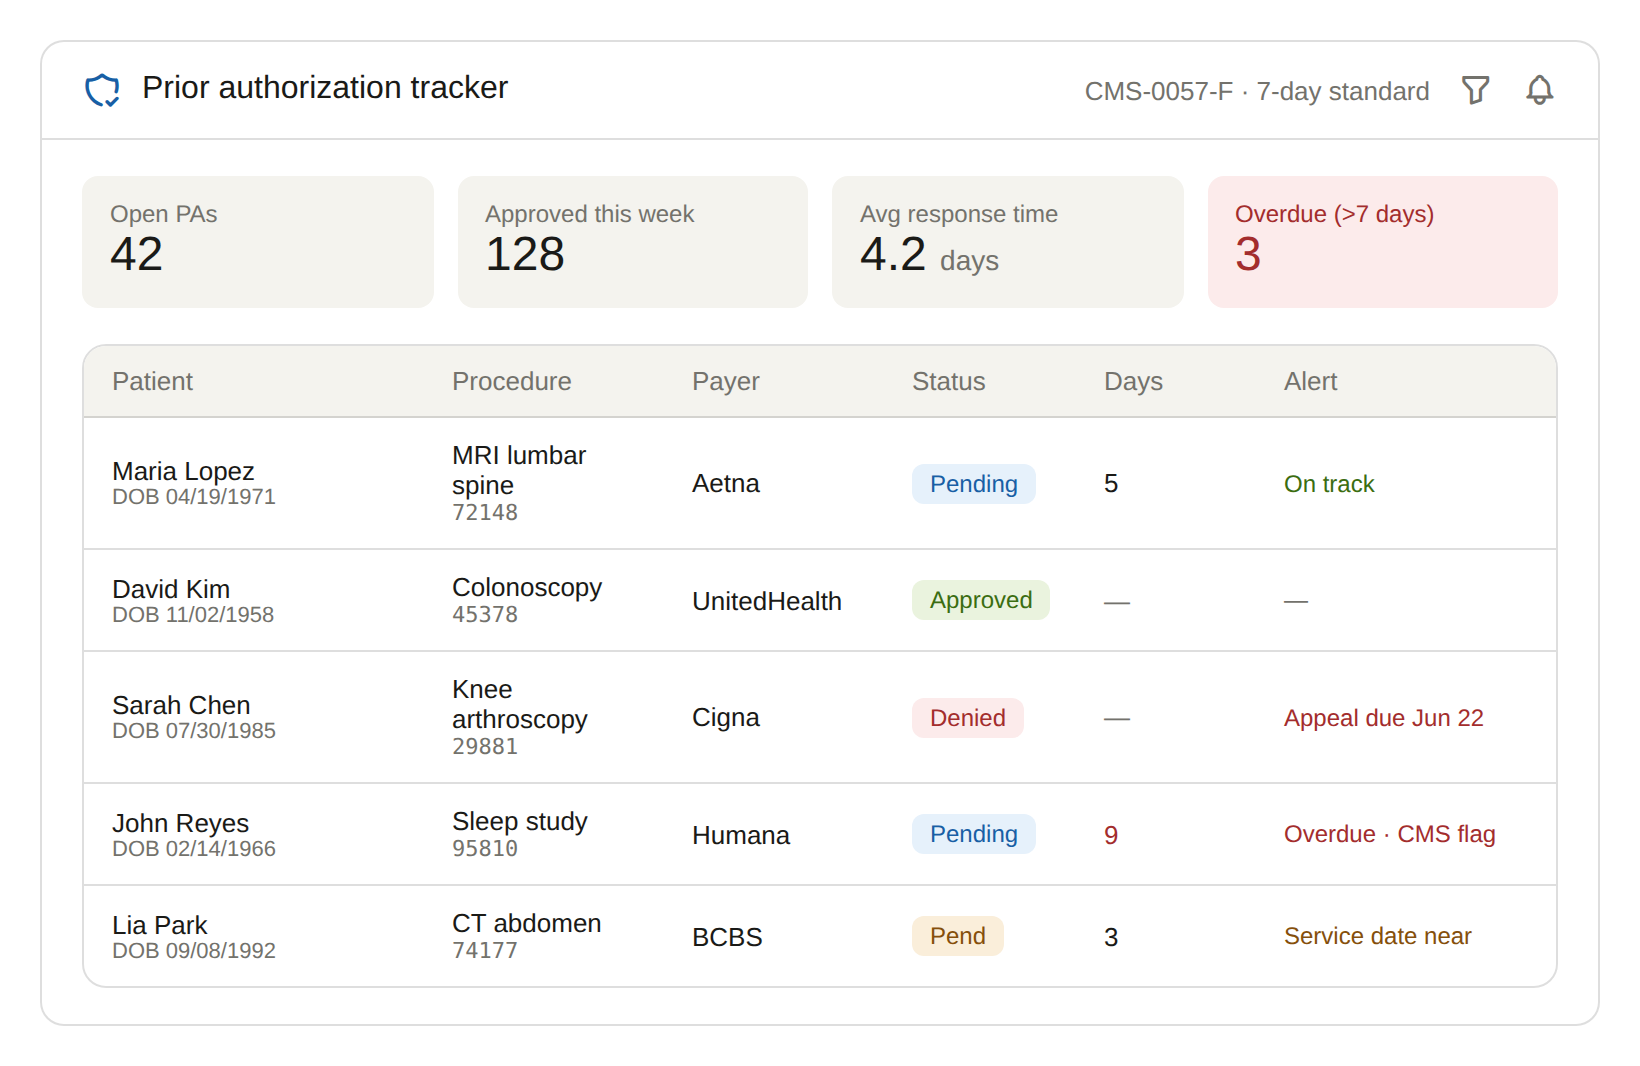Select patient David Kim
This screenshot has height=1066, width=1640.
coord(171,589)
